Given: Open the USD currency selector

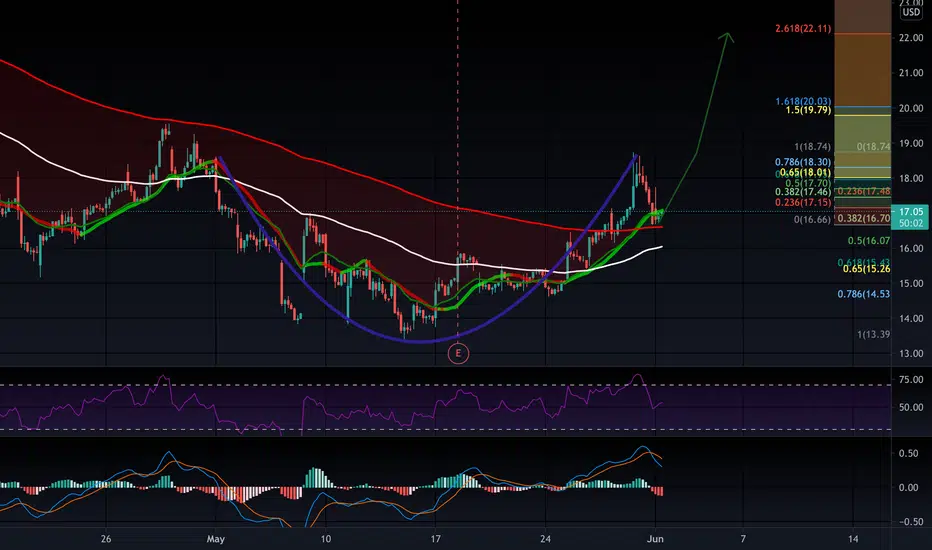Looking at the screenshot, I should pyautogui.click(x=911, y=12).
